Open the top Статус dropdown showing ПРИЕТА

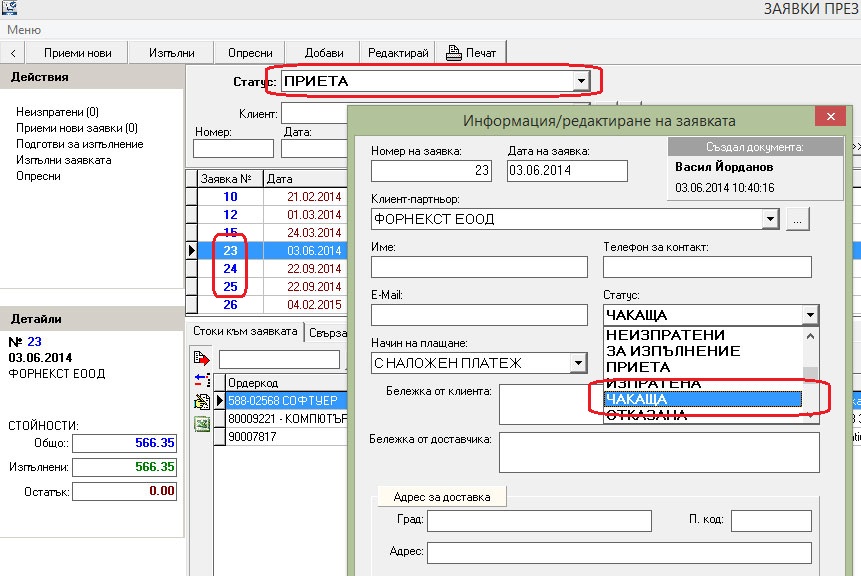581,81
